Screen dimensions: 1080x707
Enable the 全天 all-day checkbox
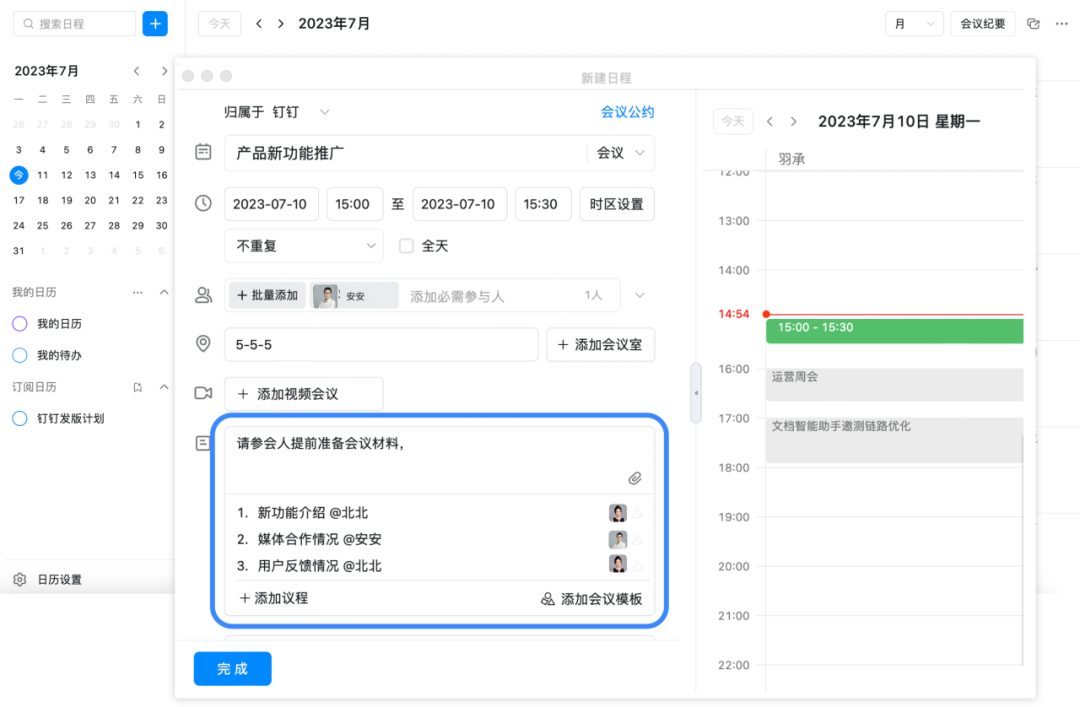coord(406,245)
